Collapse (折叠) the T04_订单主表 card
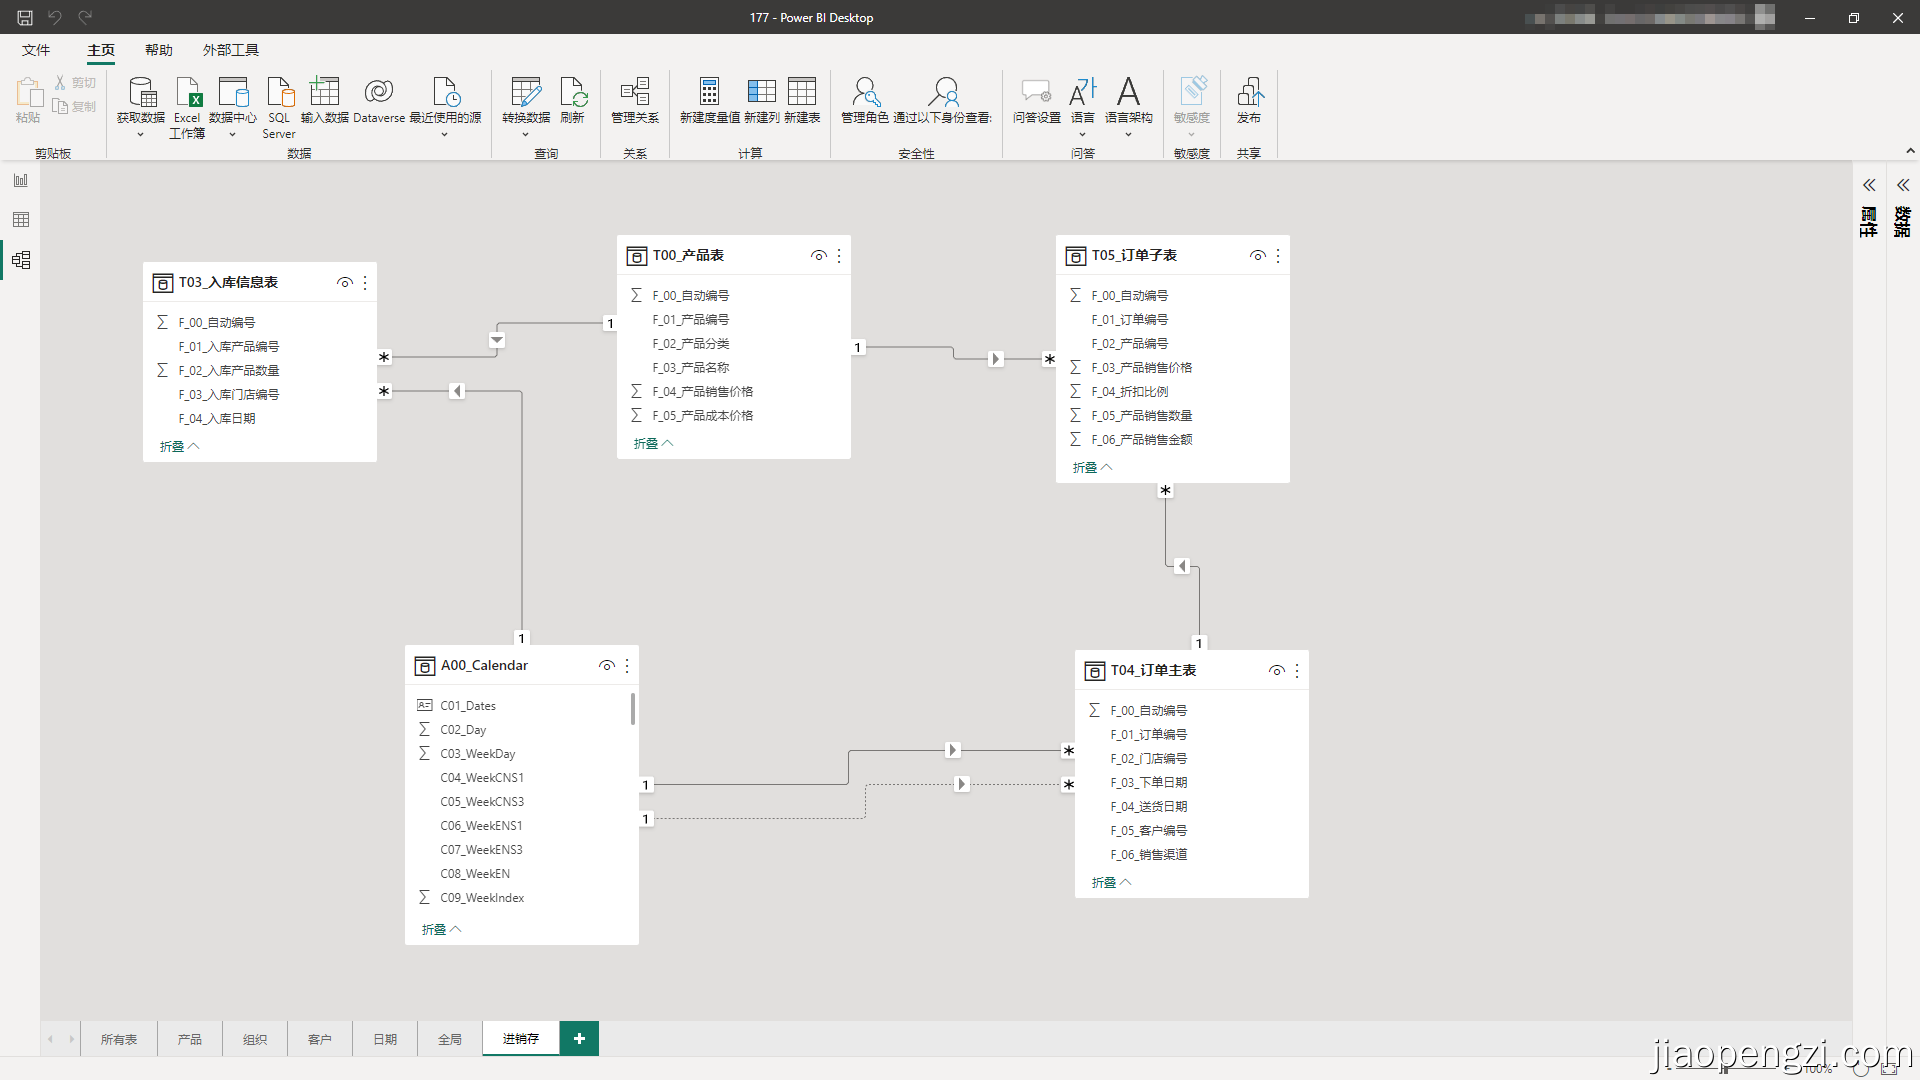 pos(1112,883)
